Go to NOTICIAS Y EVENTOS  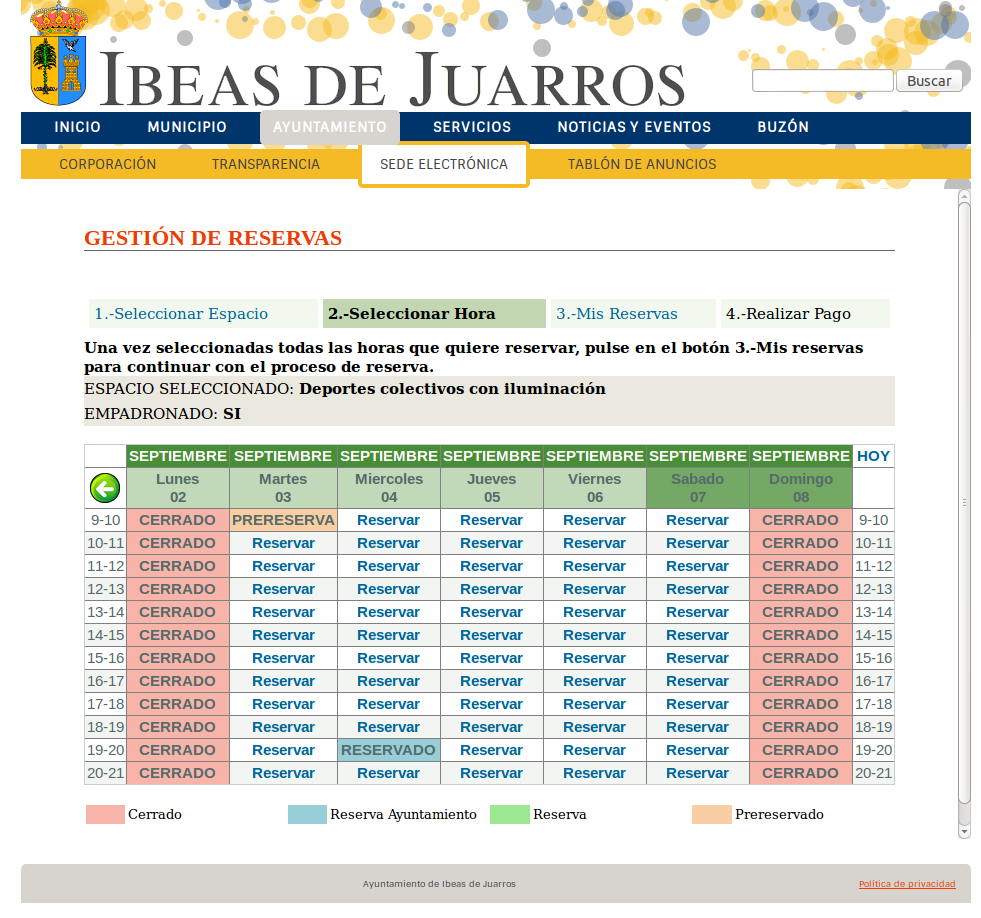coord(634,127)
